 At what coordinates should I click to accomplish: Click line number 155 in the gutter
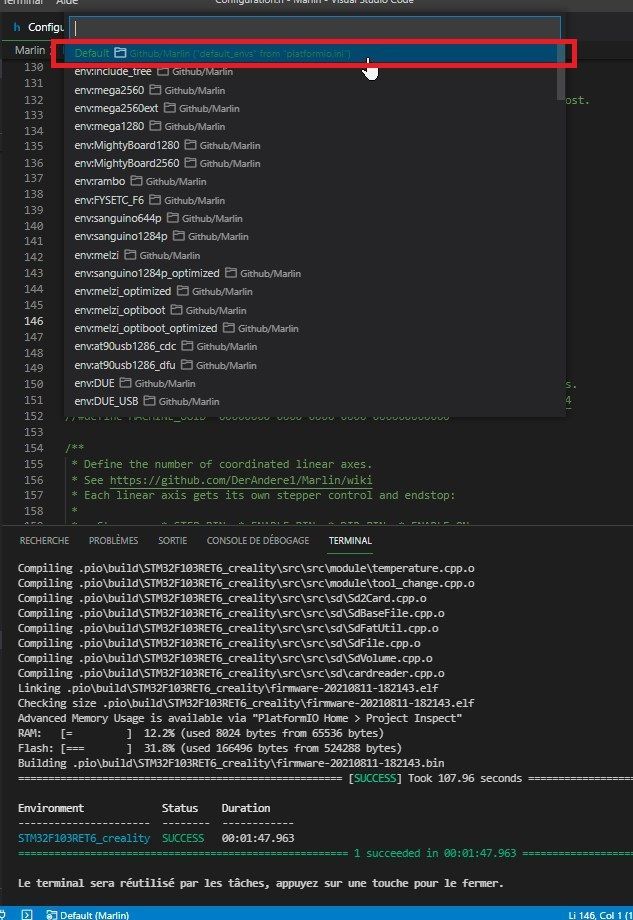tap(33, 464)
